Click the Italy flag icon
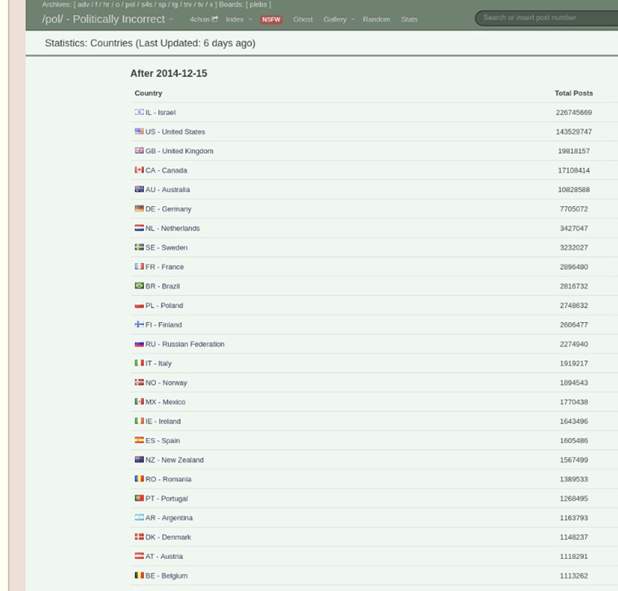Screen dimensions: 618x591 click(x=139, y=363)
